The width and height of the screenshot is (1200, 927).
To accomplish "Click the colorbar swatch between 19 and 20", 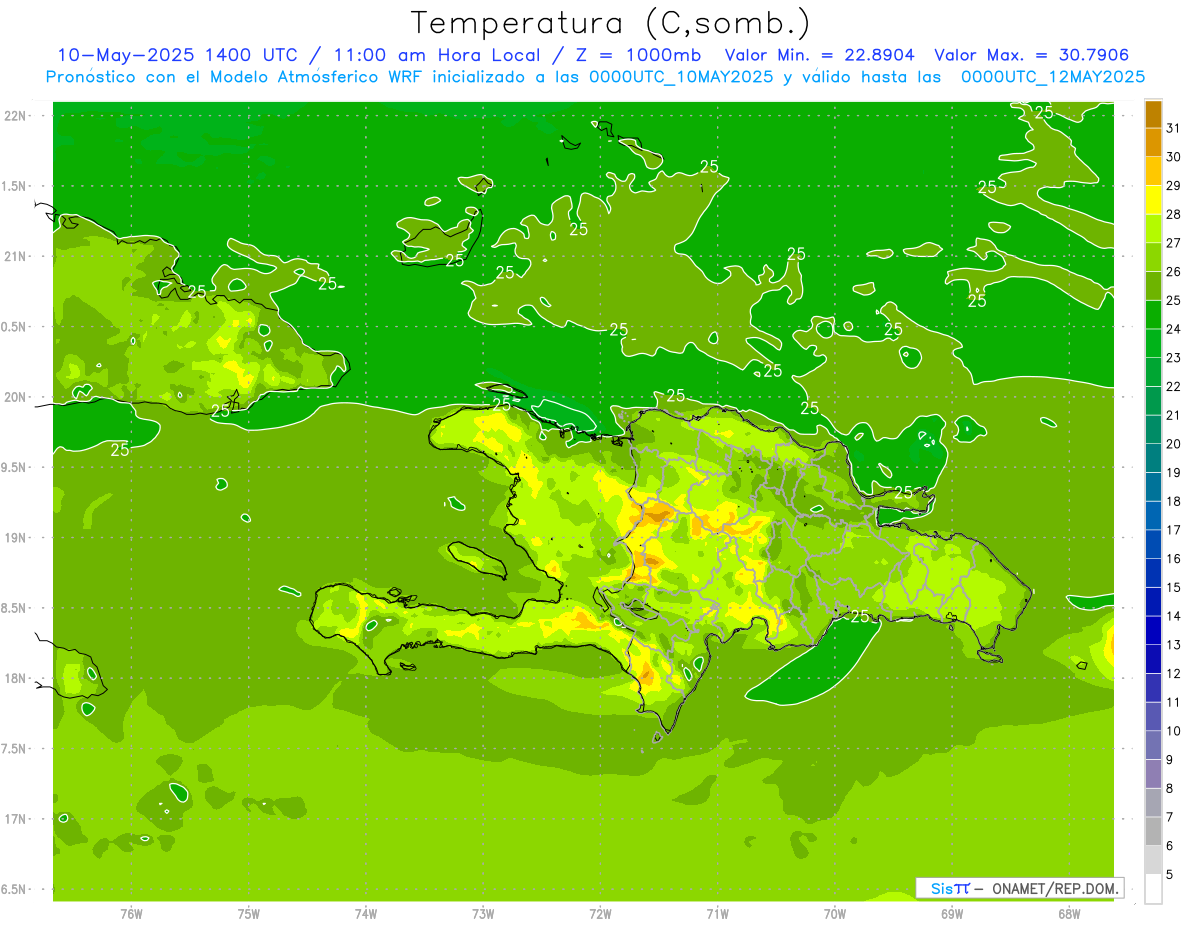I will (x=1153, y=458).
